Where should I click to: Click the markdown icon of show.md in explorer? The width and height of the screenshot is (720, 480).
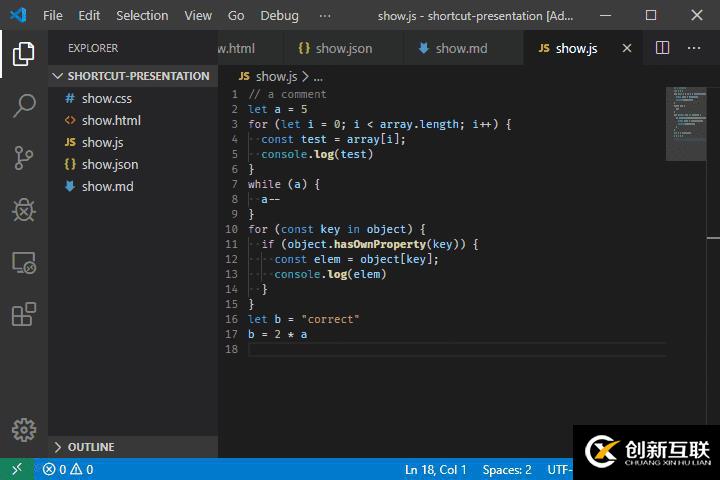point(70,186)
